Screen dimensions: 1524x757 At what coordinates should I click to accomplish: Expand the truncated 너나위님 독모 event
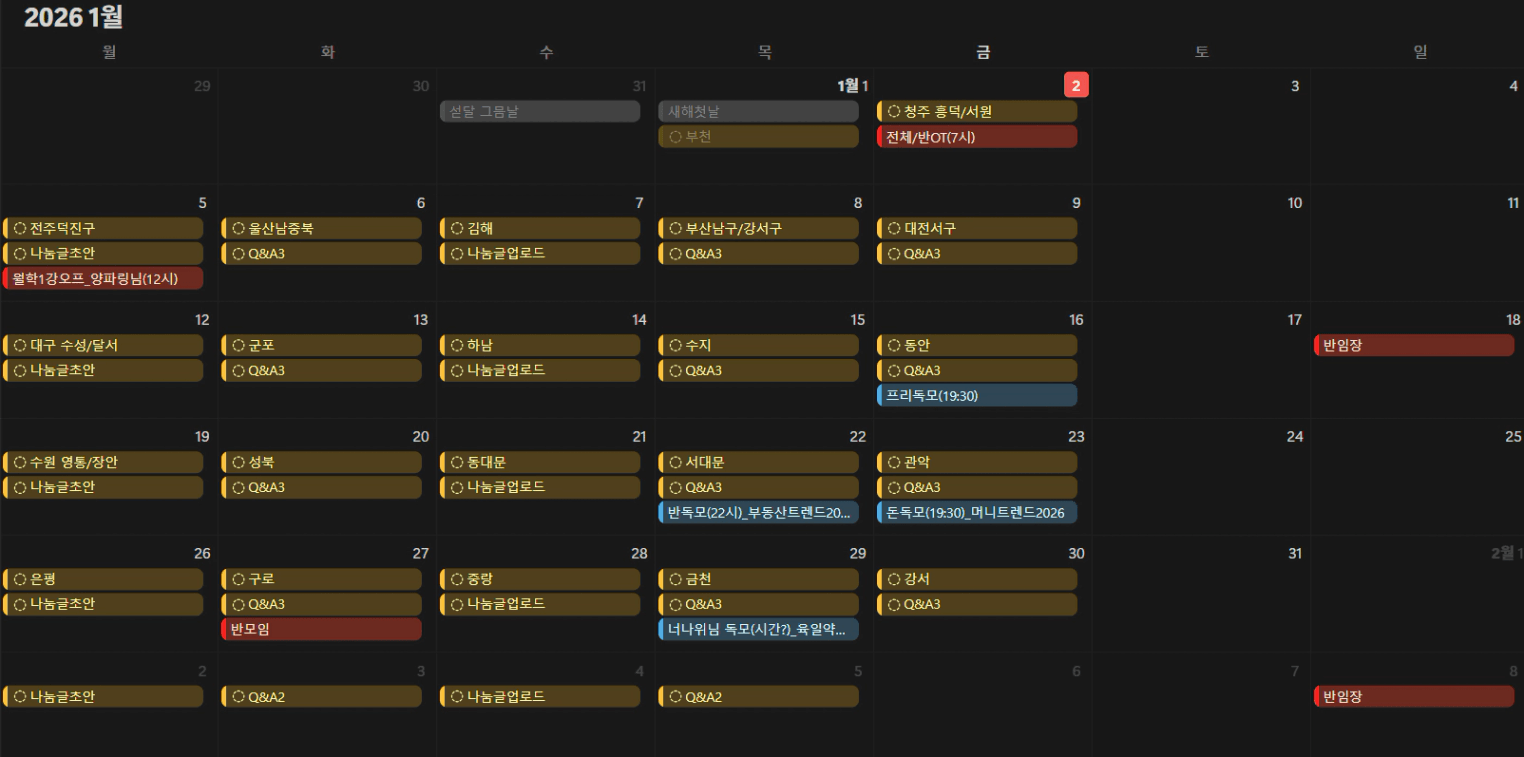coord(758,630)
